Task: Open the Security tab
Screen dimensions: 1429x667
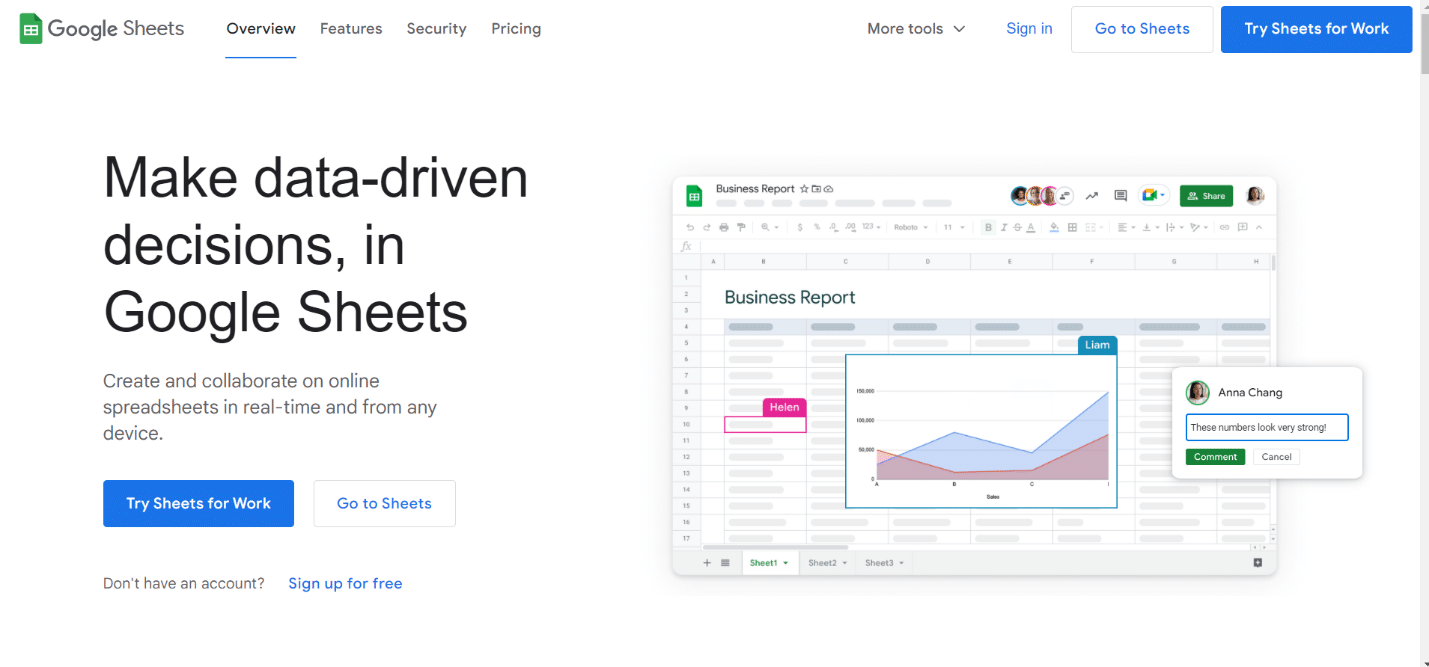Action: click(436, 28)
